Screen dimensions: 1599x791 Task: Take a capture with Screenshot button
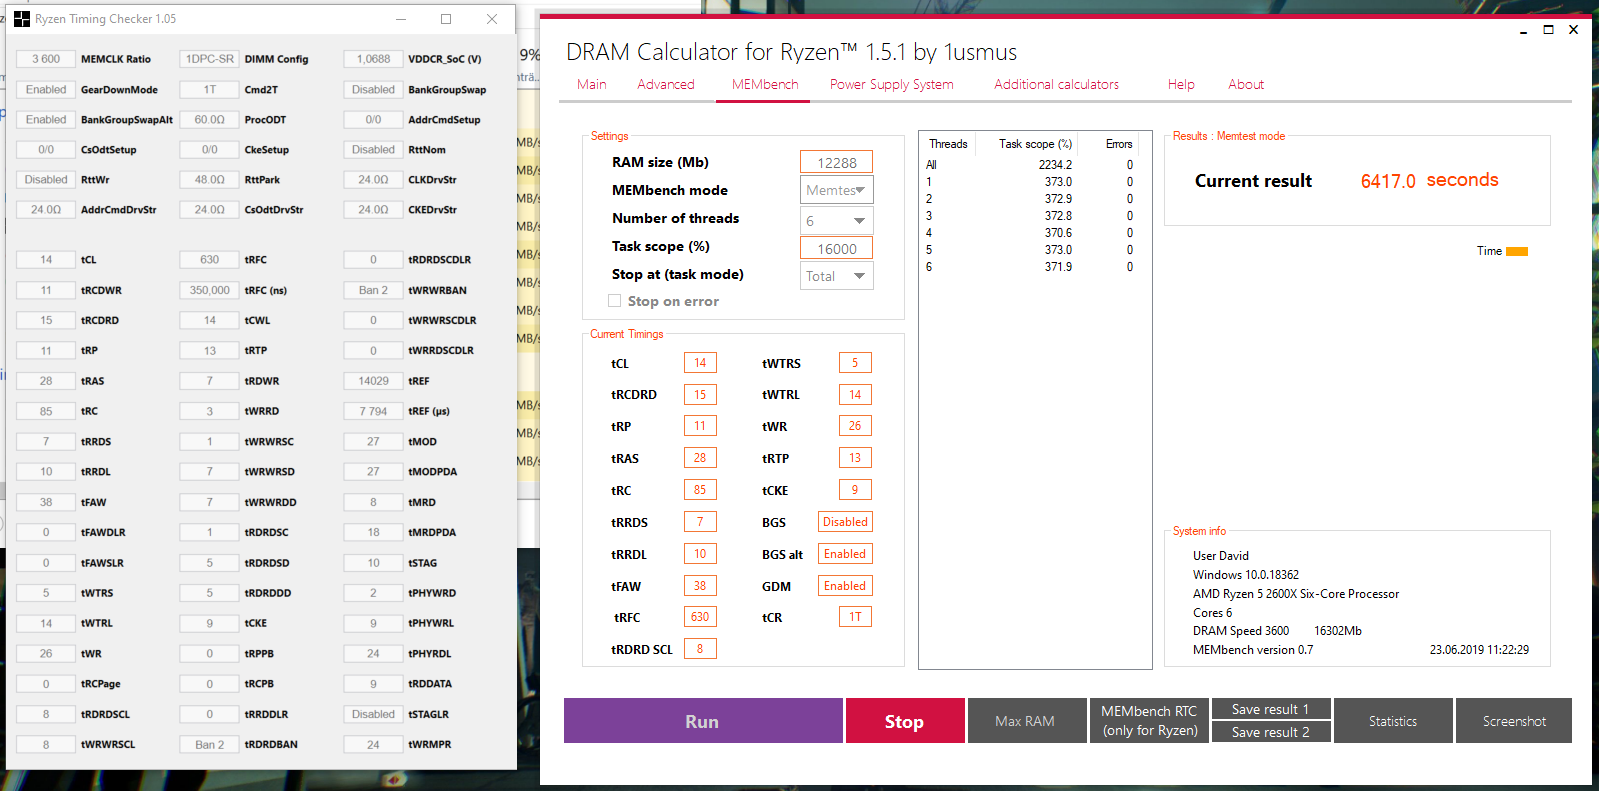coord(1514,721)
